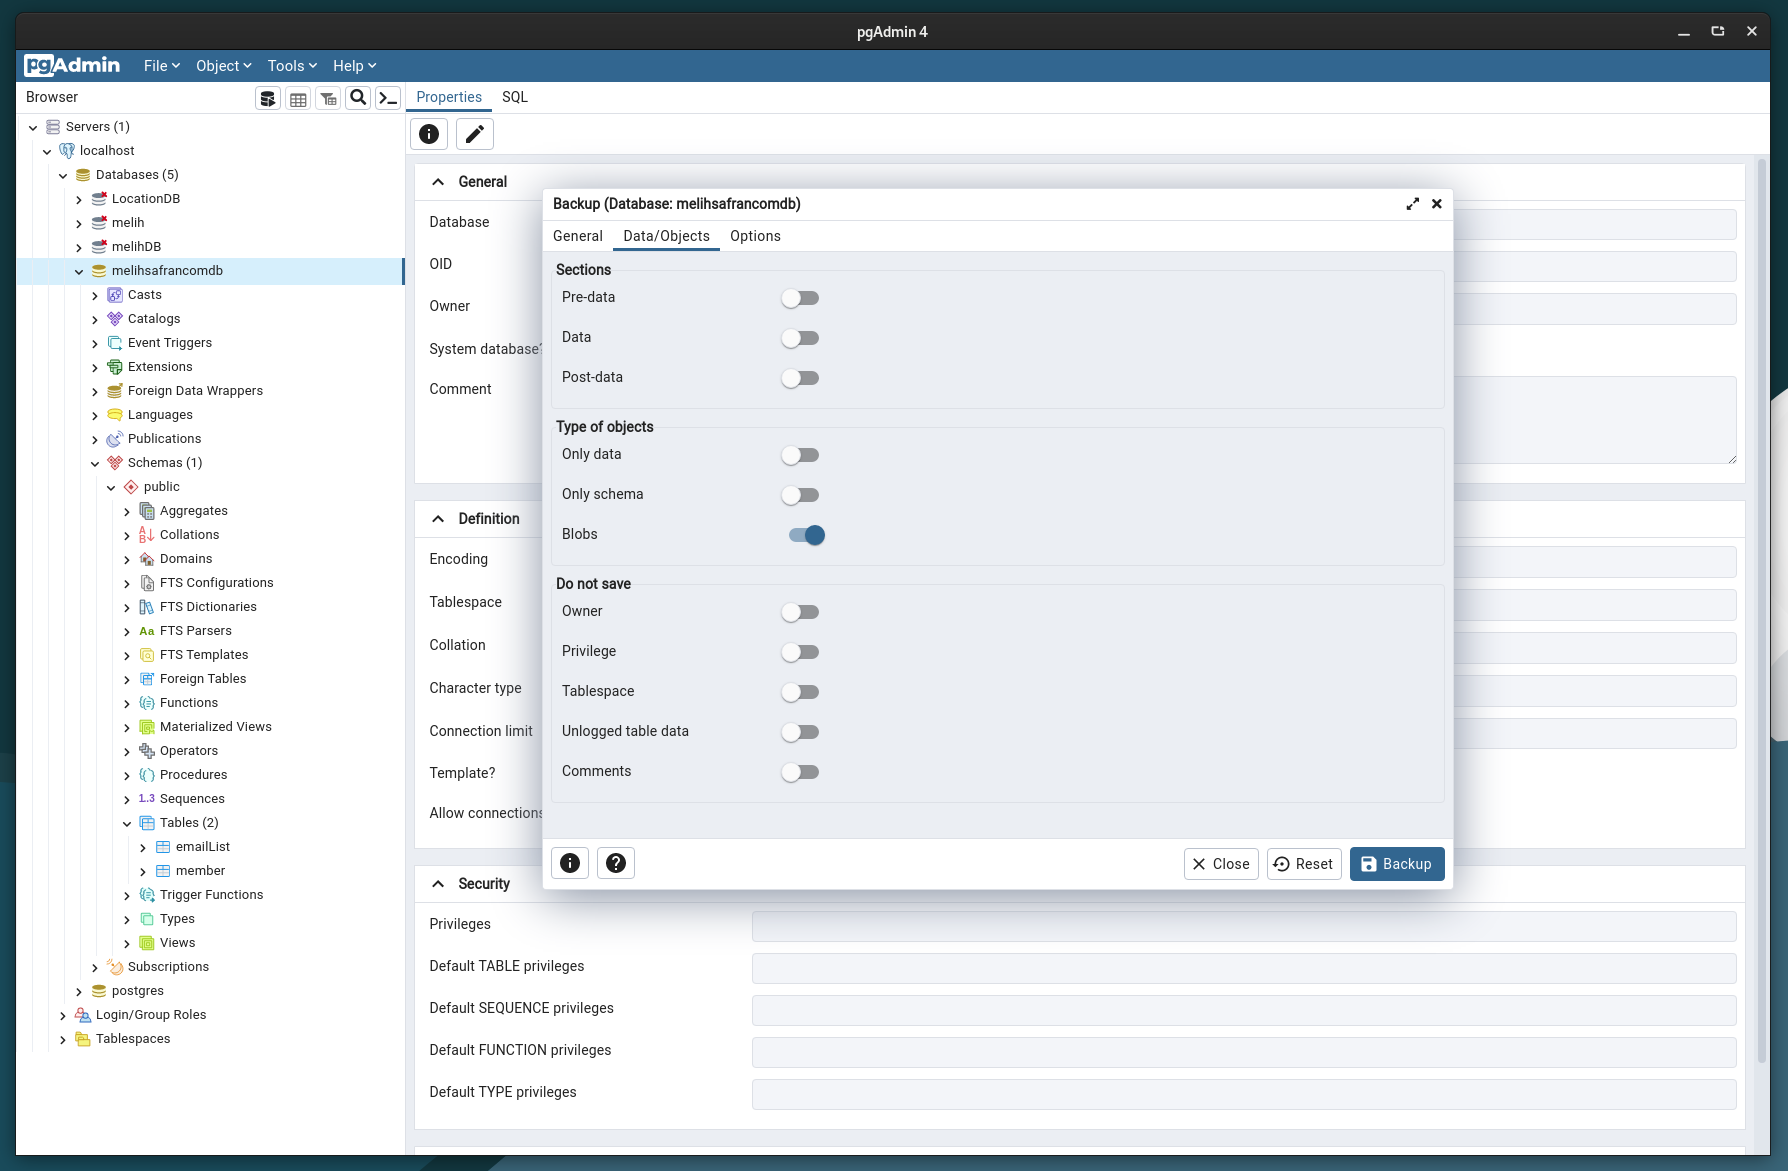Close the Backup dialog with X icon

pos(1437,204)
